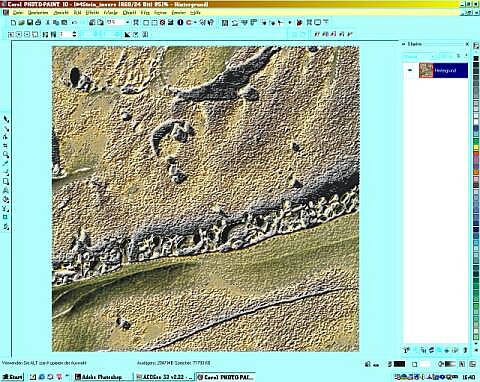This screenshot has height=382, width=480.
Task: Click the last icon at Objects docker bottom
Action: pos(465,350)
